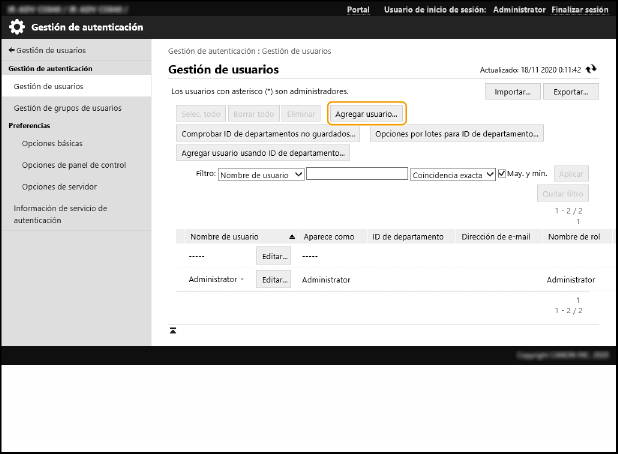Open Opciones por lotes para ID de departamento
This screenshot has height=454, width=618.
[x=457, y=133]
